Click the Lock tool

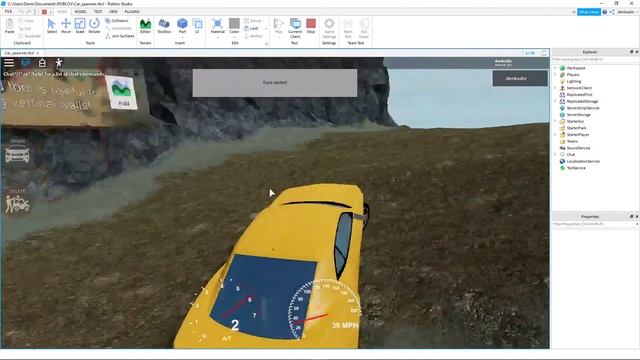pyautogui.click(x=251, y=28)
